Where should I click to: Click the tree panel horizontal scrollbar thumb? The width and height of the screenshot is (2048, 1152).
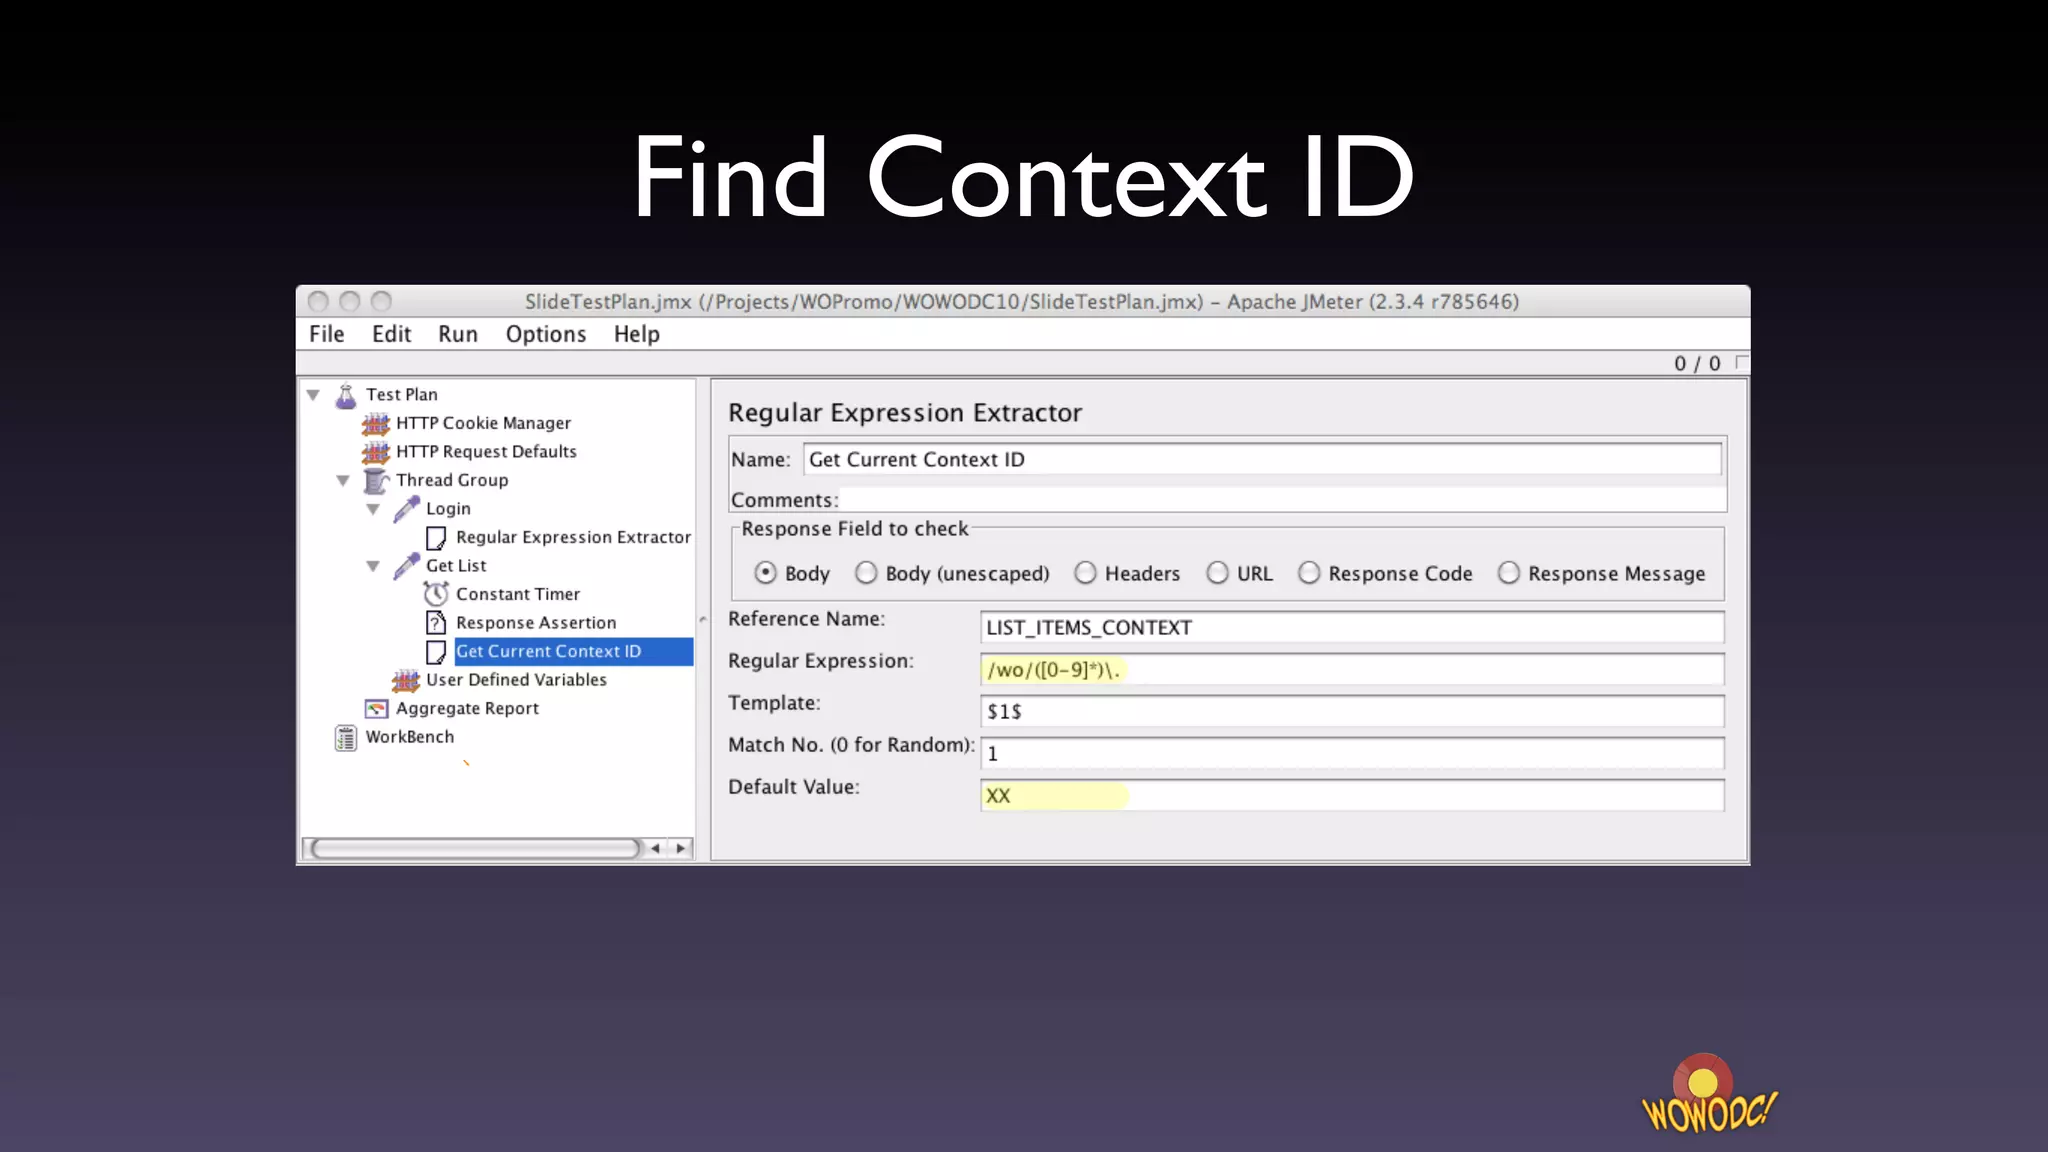(475, 849)
